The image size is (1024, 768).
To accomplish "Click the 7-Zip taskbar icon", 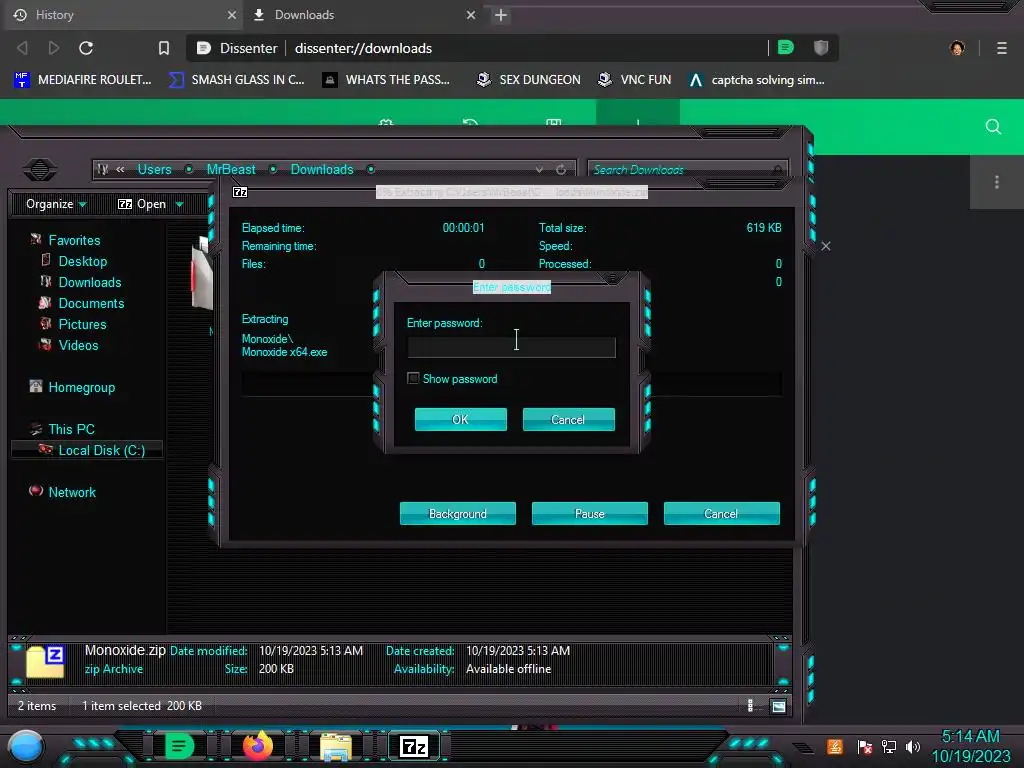I will (x=414, y=746).
